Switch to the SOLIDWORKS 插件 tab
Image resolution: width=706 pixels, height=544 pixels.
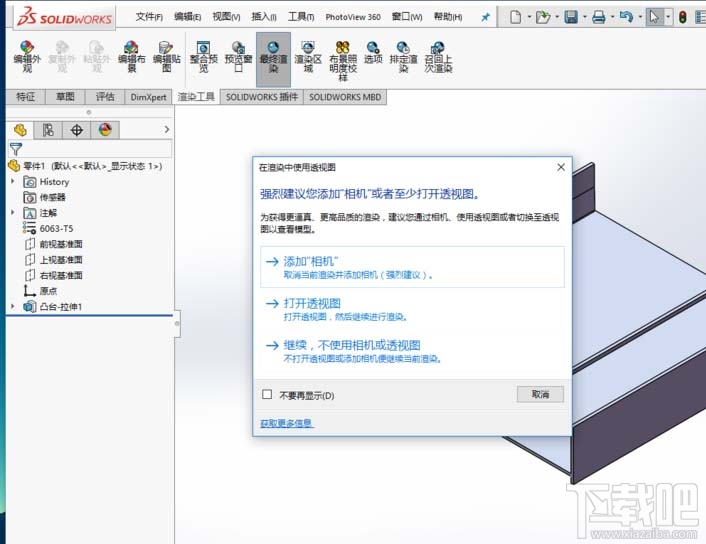[262, 97]
